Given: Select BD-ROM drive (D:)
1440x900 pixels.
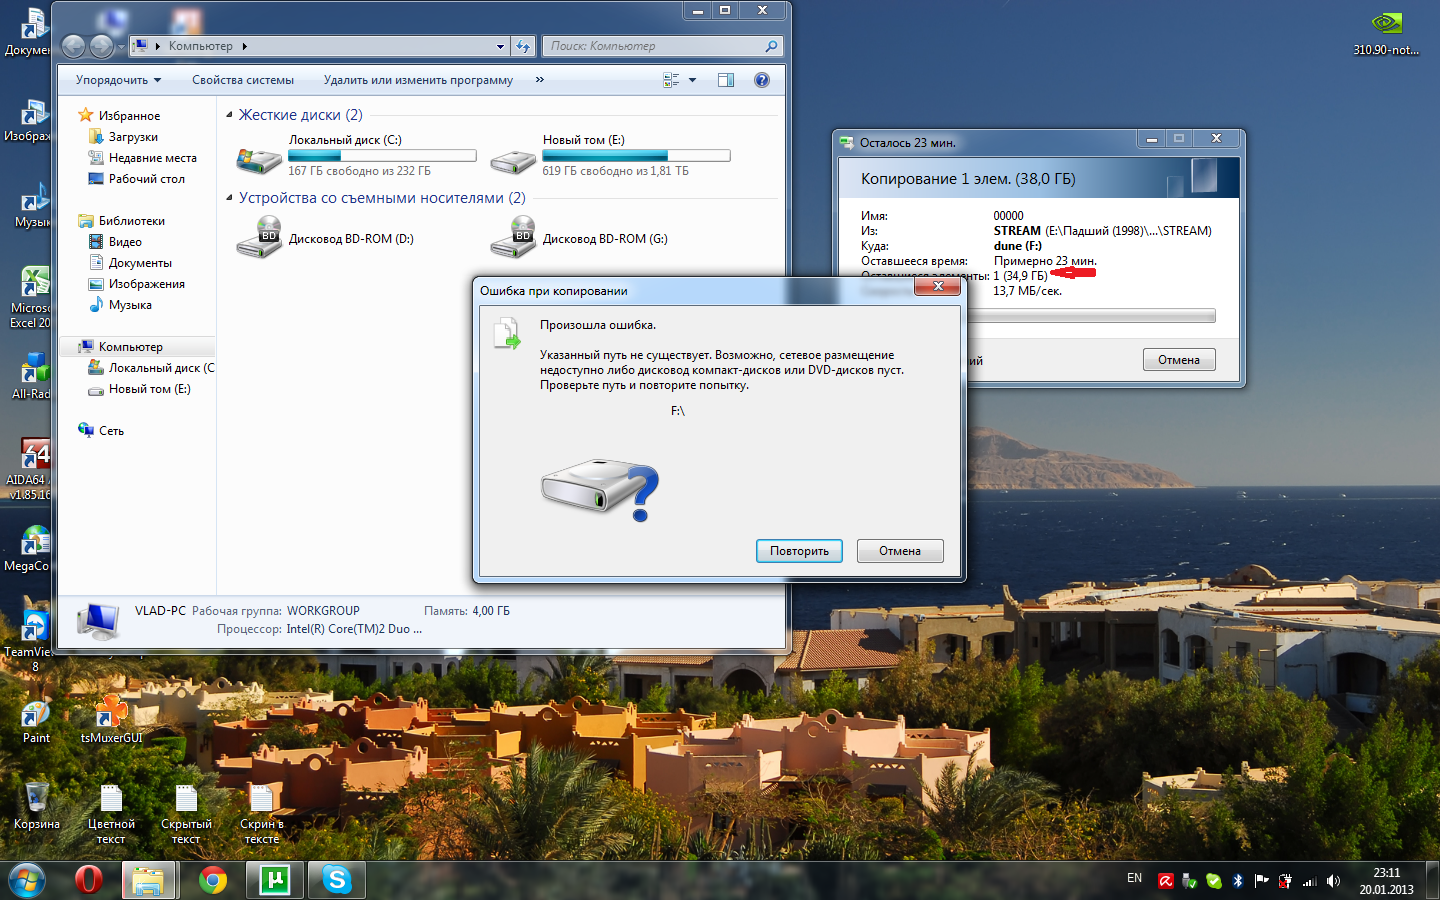Looking at the screenshot, I should (x=325, y=238).
